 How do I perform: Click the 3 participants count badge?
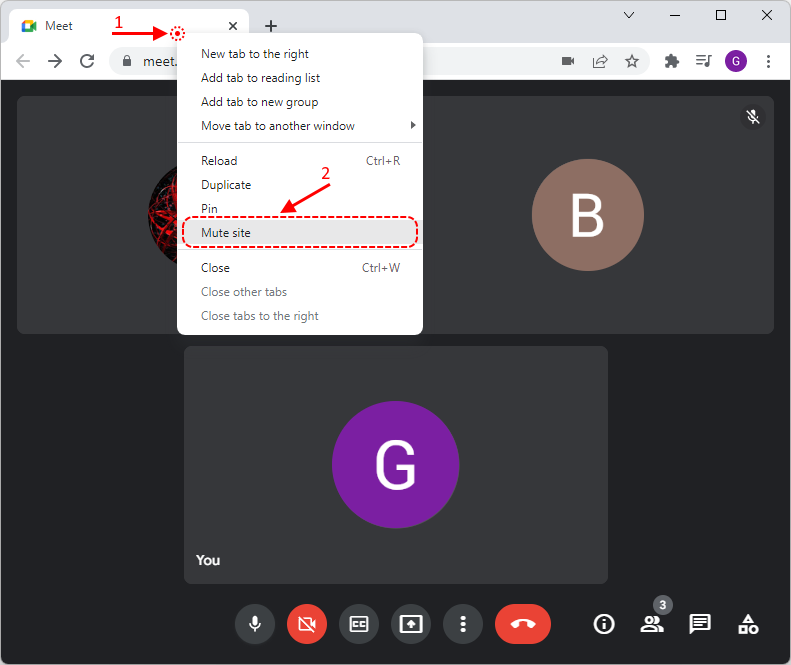tap(663, 605)
